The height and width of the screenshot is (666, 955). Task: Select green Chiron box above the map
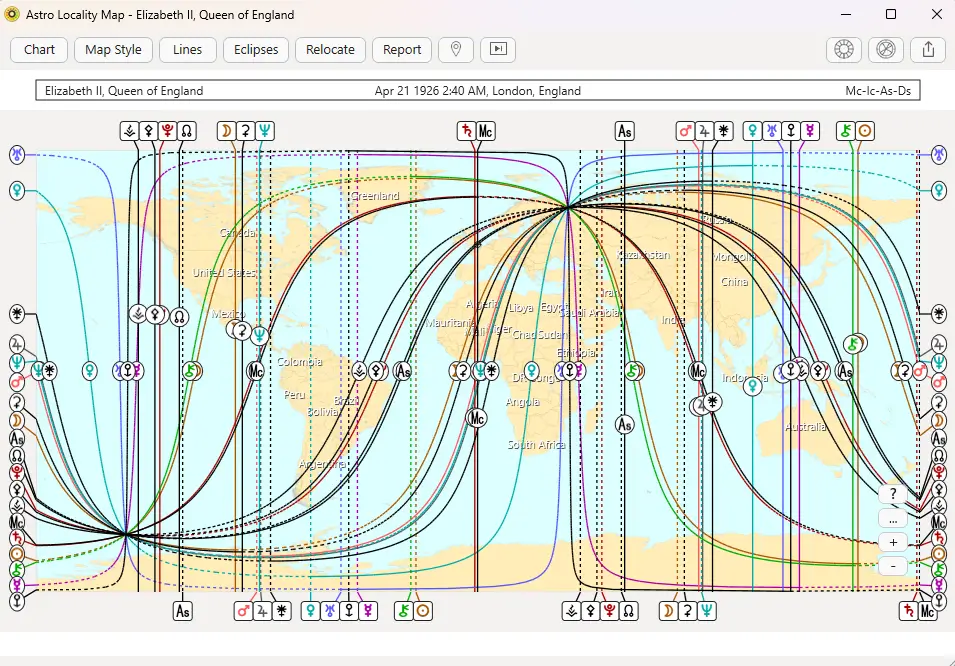pyautogui.click(x=846, y=131)
